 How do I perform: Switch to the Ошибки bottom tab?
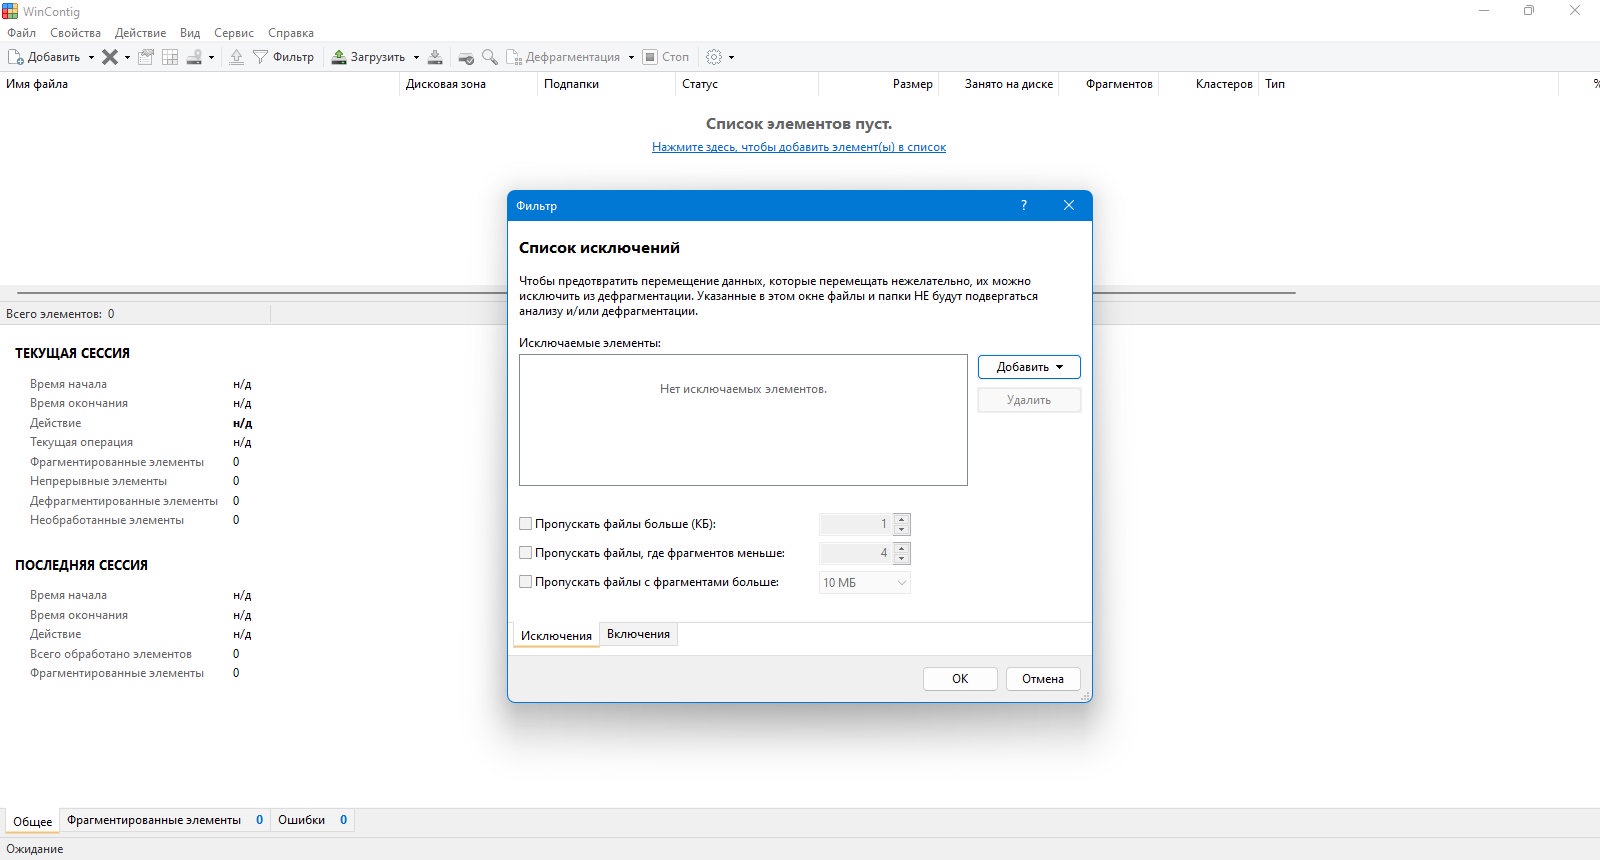pyautogui.click(x=313, y=820)
